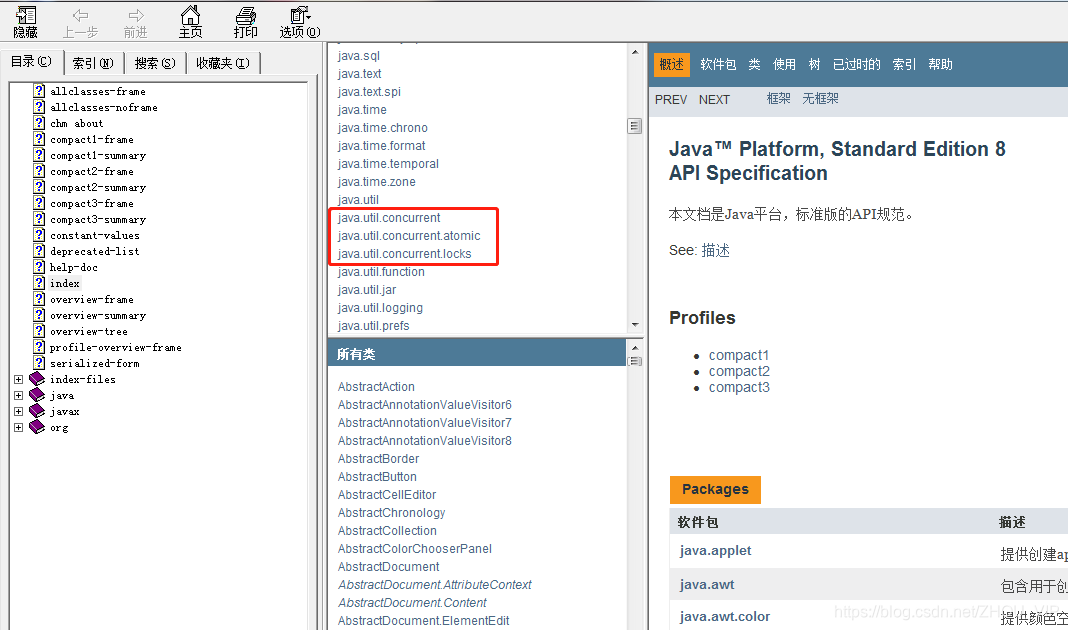The height and width of the screenshot is (630, 1068).
Task: Select the overview-summary tree item
Action: tap(97, 315)
